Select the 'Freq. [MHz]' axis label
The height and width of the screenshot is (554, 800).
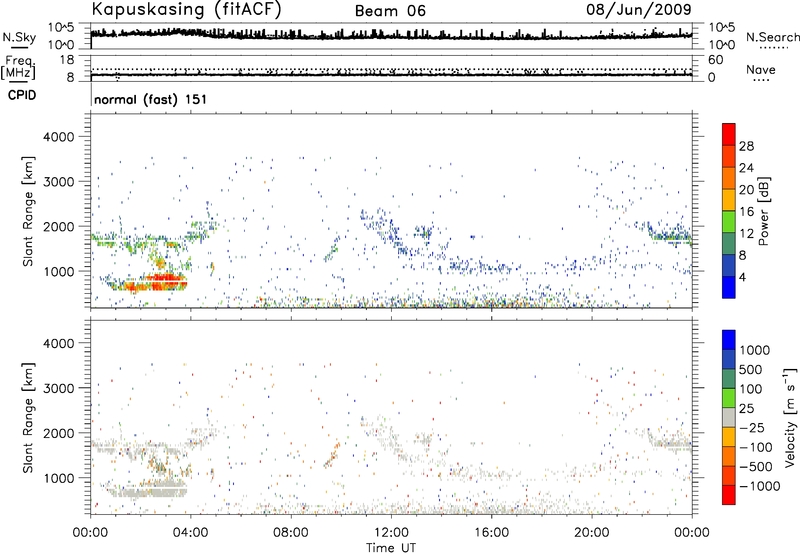[18, 68]
